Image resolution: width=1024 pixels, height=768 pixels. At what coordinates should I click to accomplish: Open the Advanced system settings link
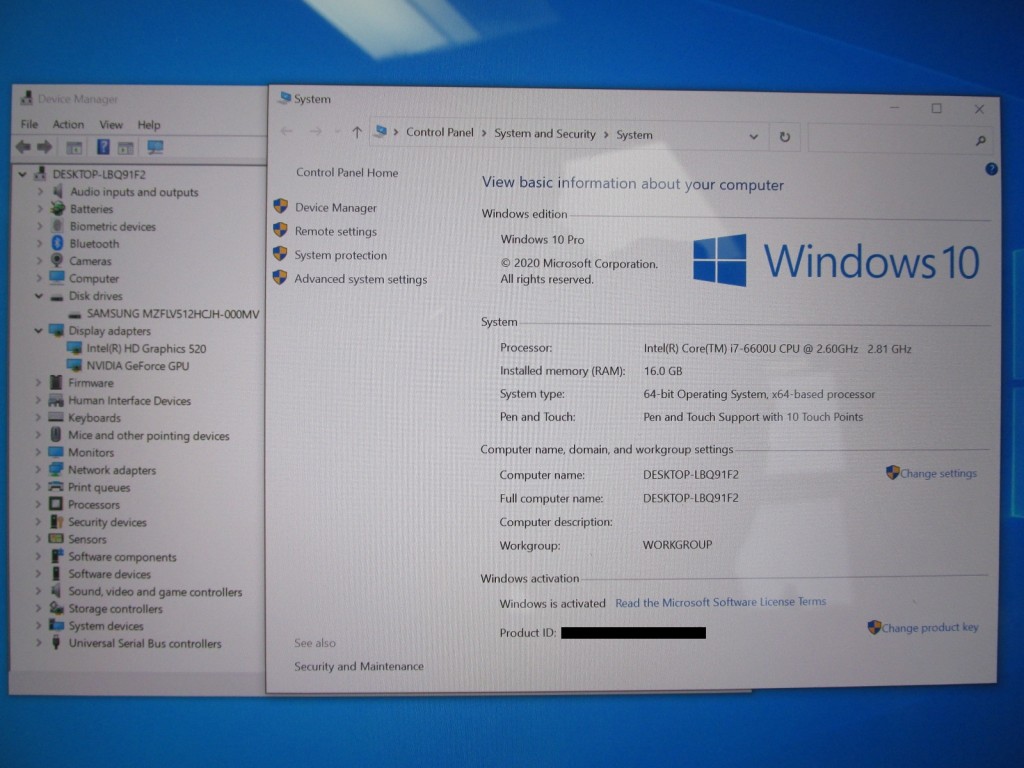pos(360,279)
